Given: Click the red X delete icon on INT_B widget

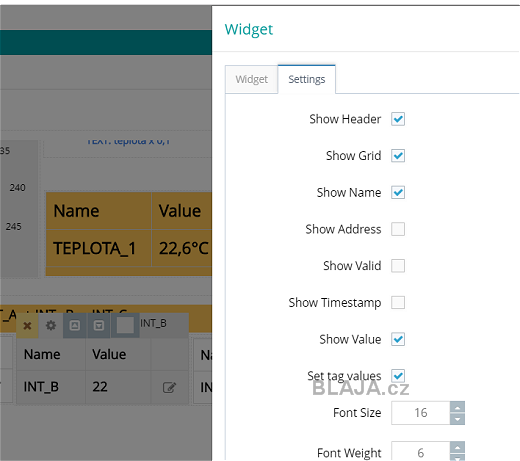Looking at the screenshot, I should [x=27, y=325].
